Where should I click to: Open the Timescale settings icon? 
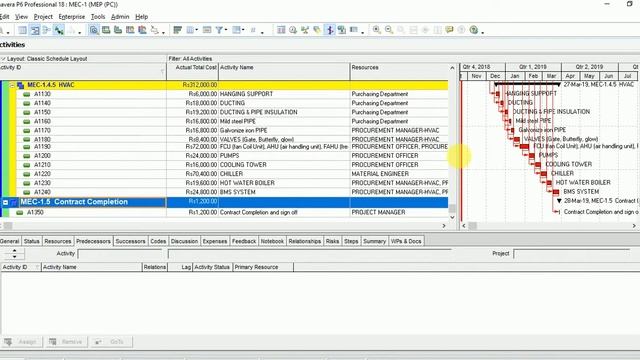coord(207,30)
